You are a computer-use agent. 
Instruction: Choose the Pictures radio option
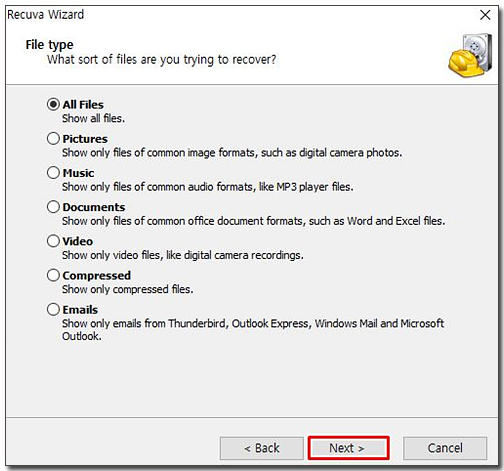coord(53,138)
